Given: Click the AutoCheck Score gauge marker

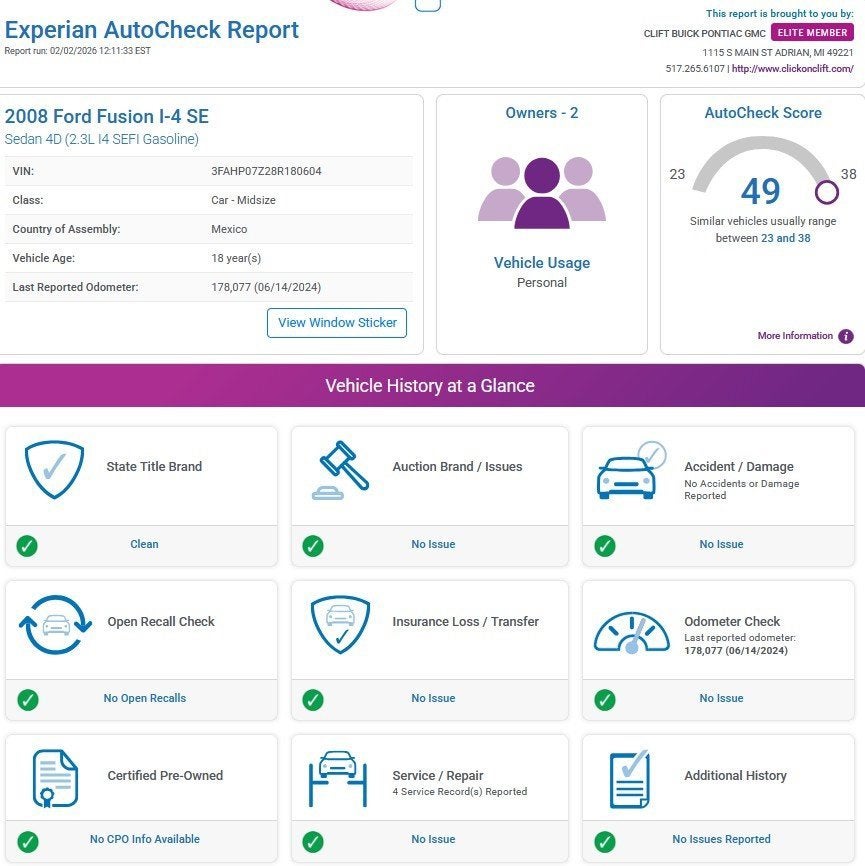Looking at the screenshot, I should coord(827,191).
